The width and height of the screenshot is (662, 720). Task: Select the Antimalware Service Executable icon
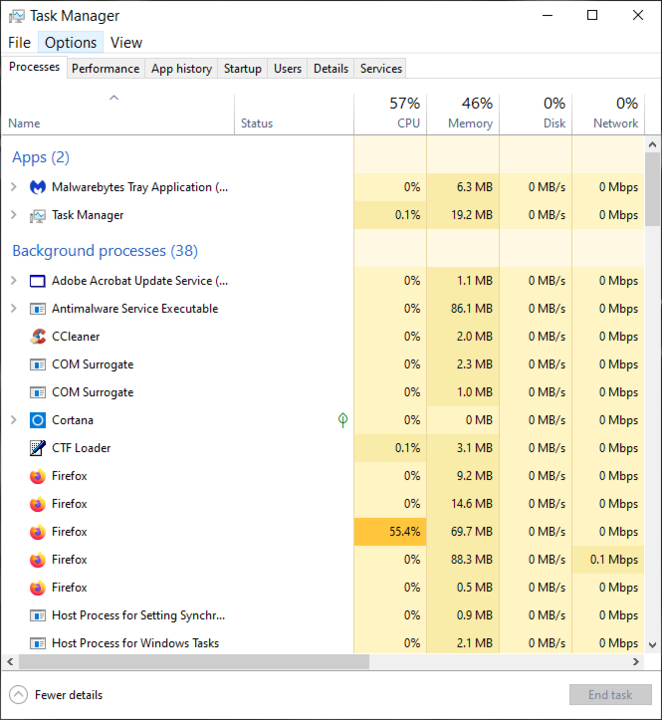(x=38, y=309)
